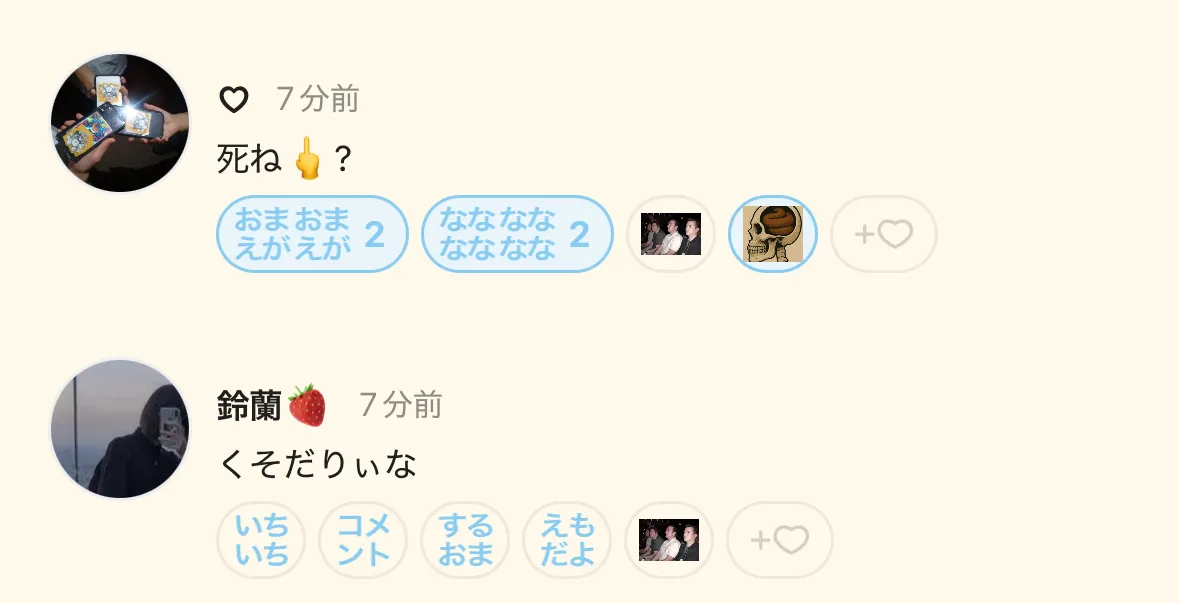Click the strawberry emoji next to 鈴蘭
This screenshot has height=603, width=1179.
tap(307, 405)
